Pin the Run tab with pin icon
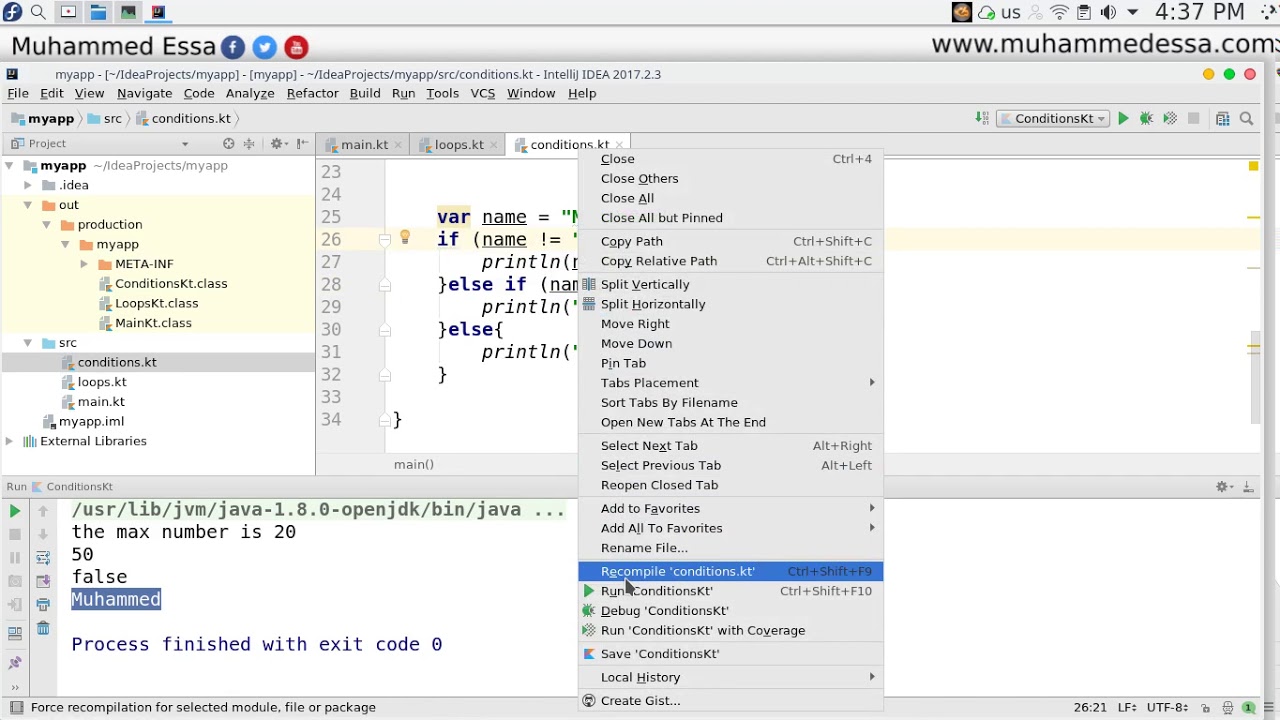 15,662
